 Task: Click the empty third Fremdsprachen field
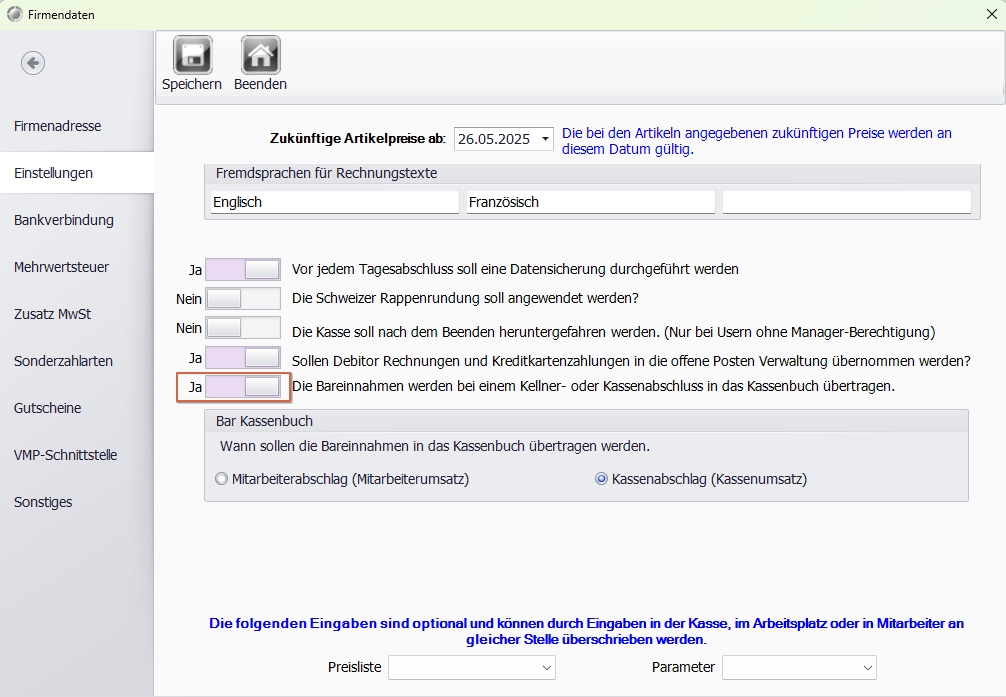click(x=846, y=202)
